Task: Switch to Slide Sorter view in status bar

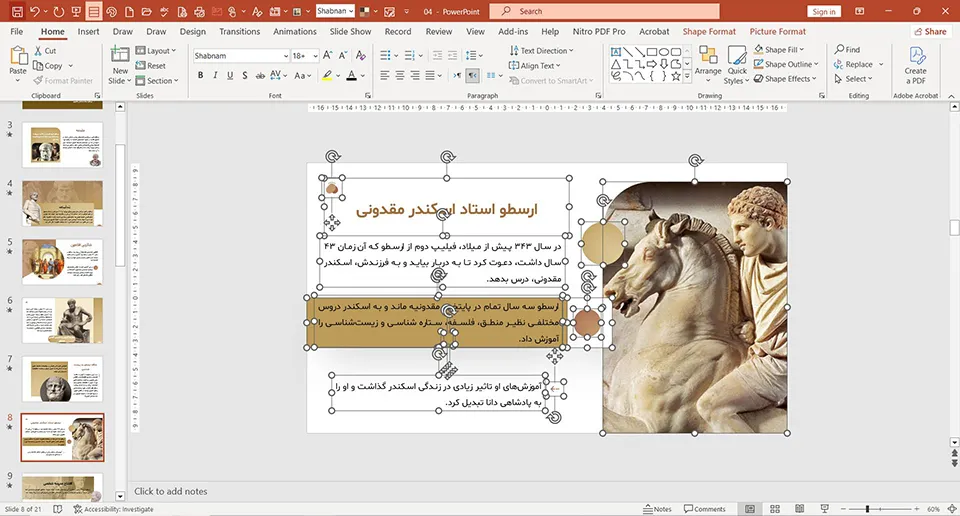Action: coord(774,509)
